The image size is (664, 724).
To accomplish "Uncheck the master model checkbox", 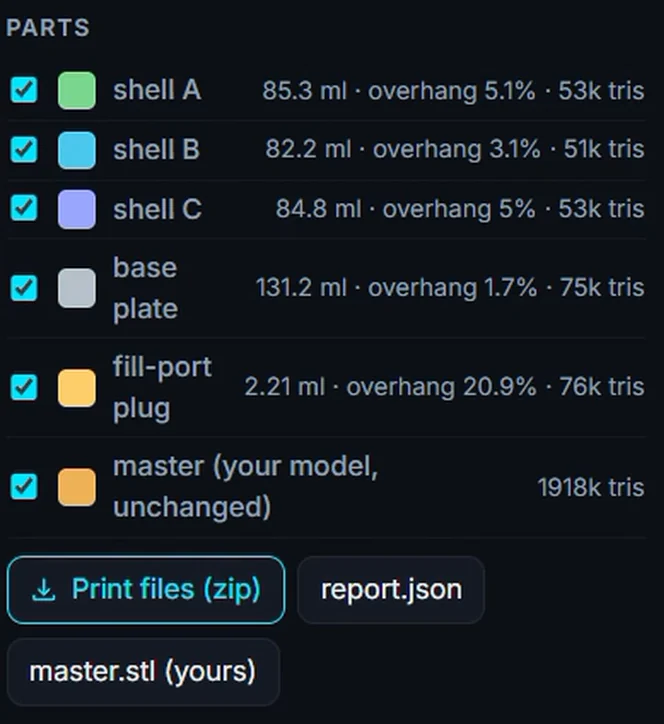I will (24, 486).
